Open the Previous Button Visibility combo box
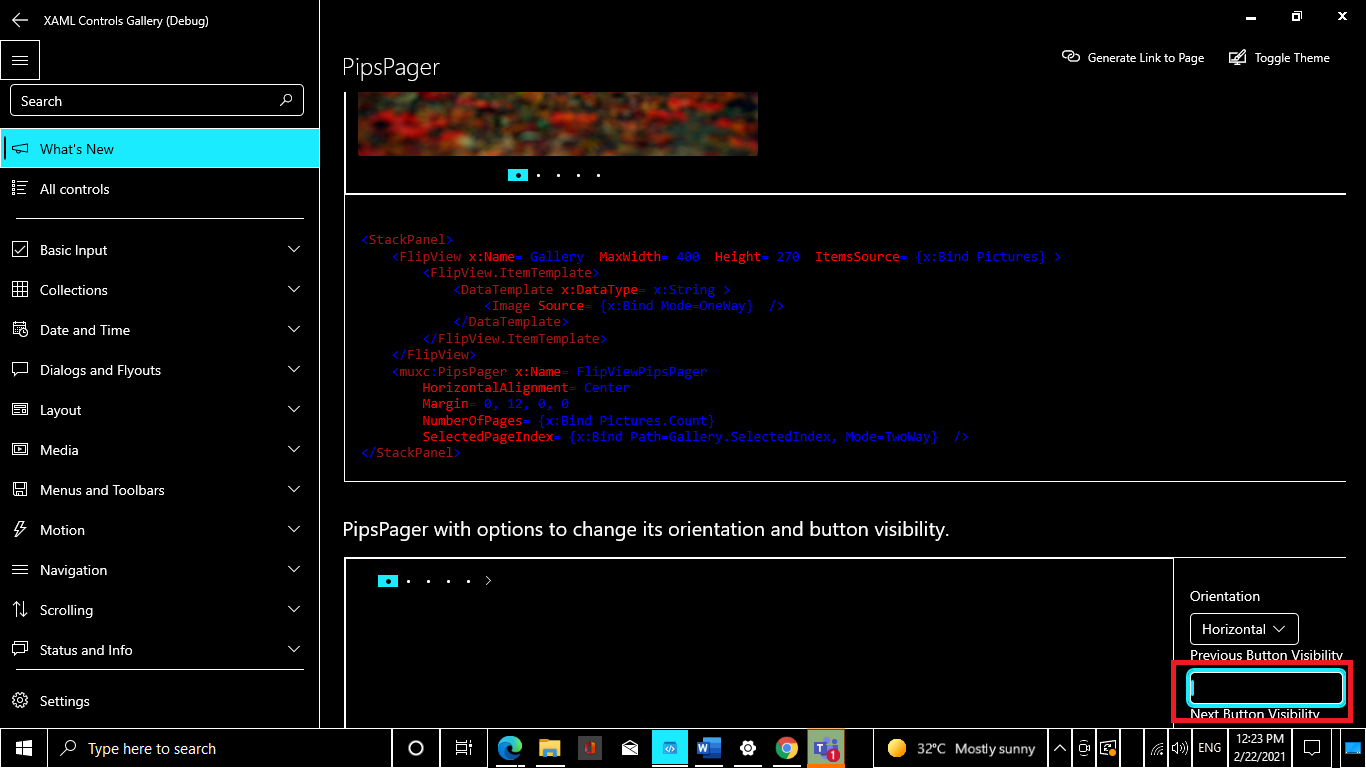 (x=1265, y=687)
